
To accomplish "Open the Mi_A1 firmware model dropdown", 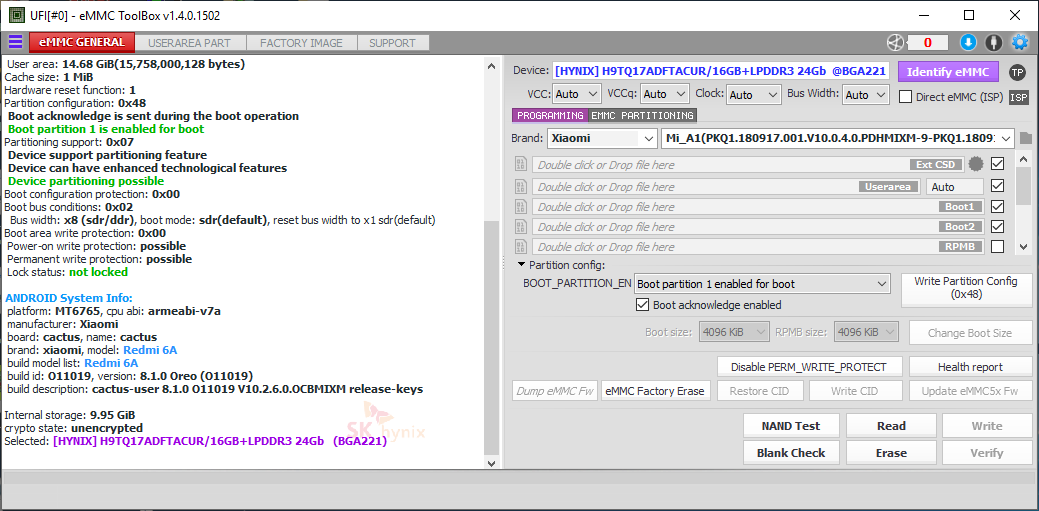I will tap(838, 139).
